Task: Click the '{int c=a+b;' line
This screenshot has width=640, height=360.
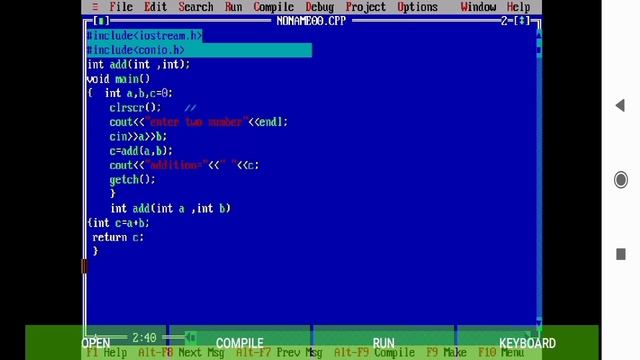Action: (118, 223)
